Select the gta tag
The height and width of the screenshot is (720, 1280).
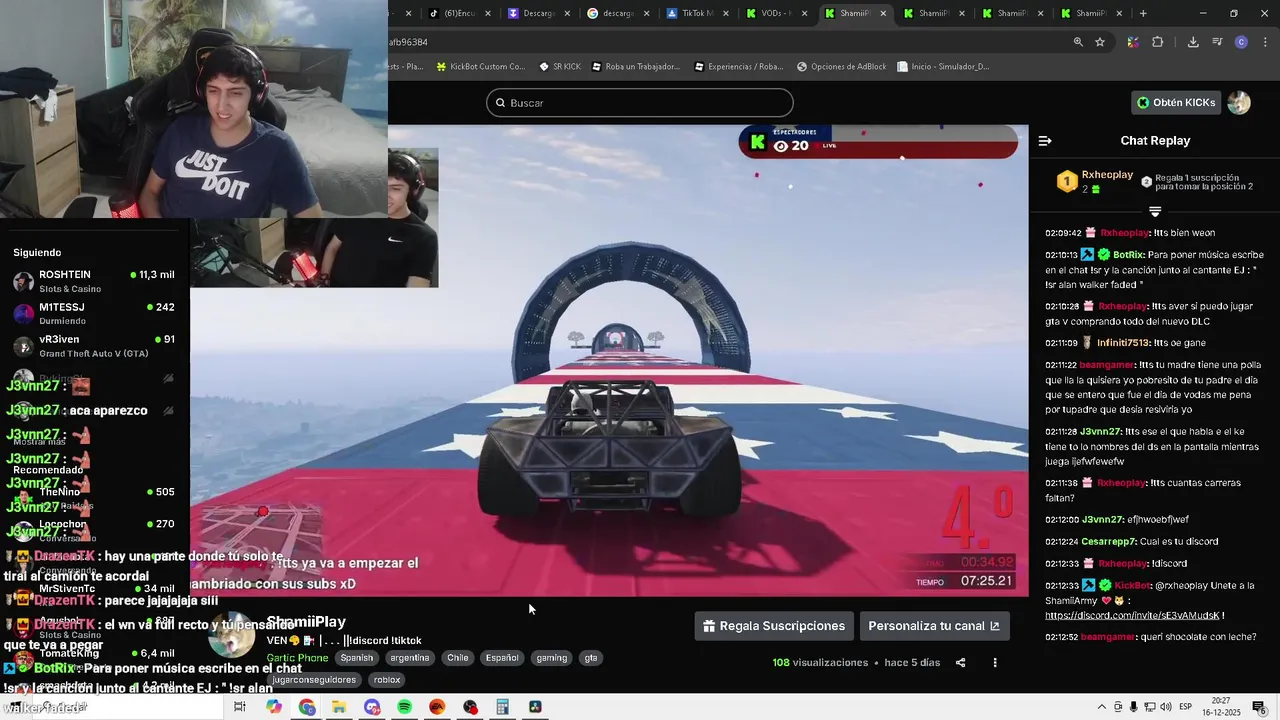[x=591, y=658]
